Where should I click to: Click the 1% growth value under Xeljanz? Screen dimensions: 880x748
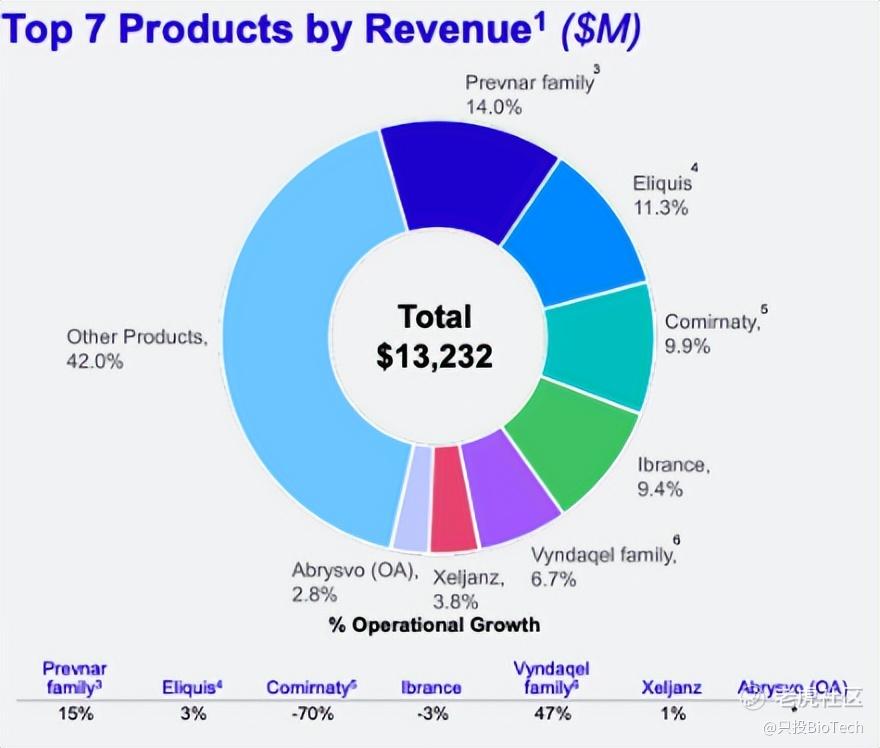coord(673,714)
